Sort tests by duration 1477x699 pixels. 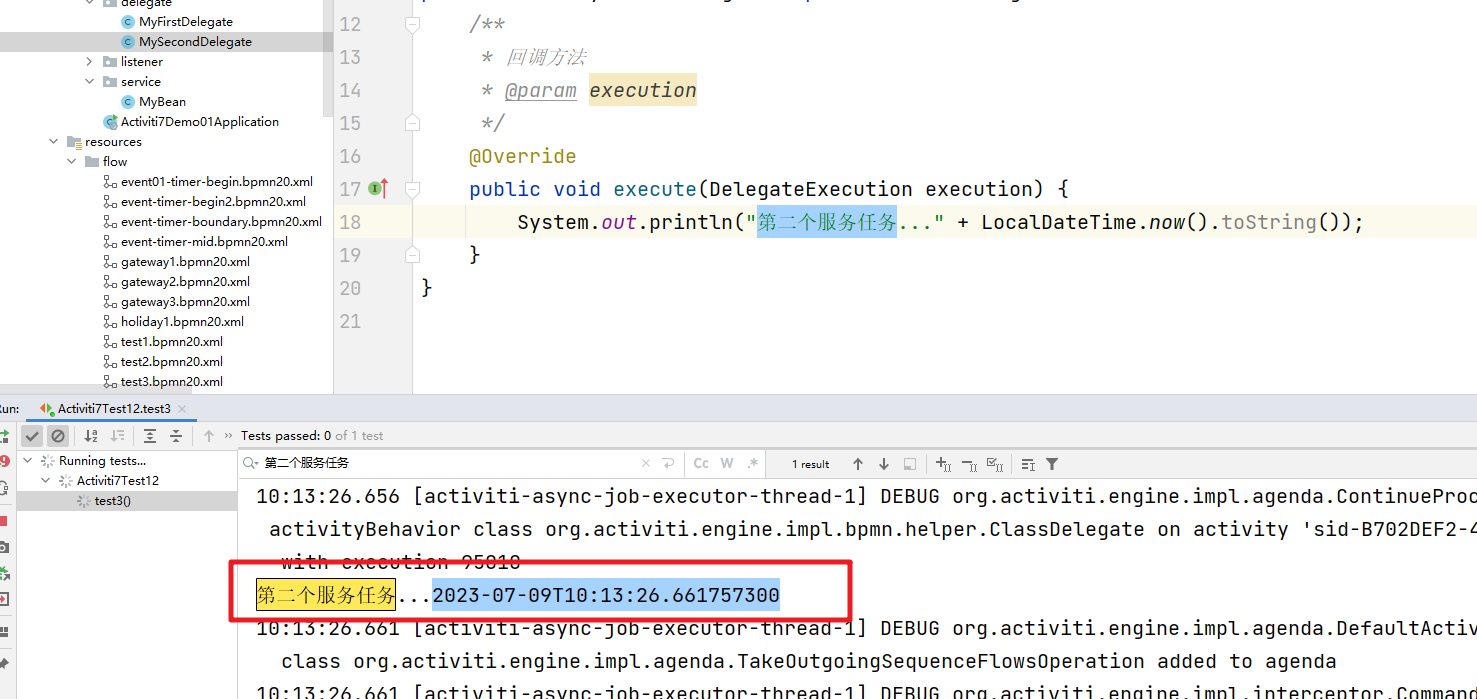coord(117,436)
